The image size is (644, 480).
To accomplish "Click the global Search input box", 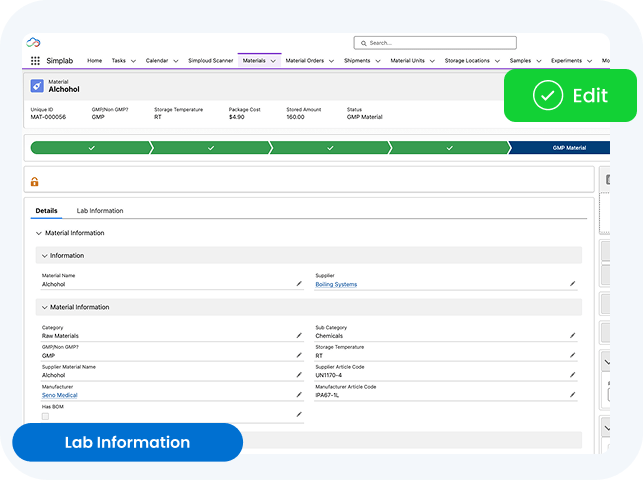I will (x=436, y=43).
